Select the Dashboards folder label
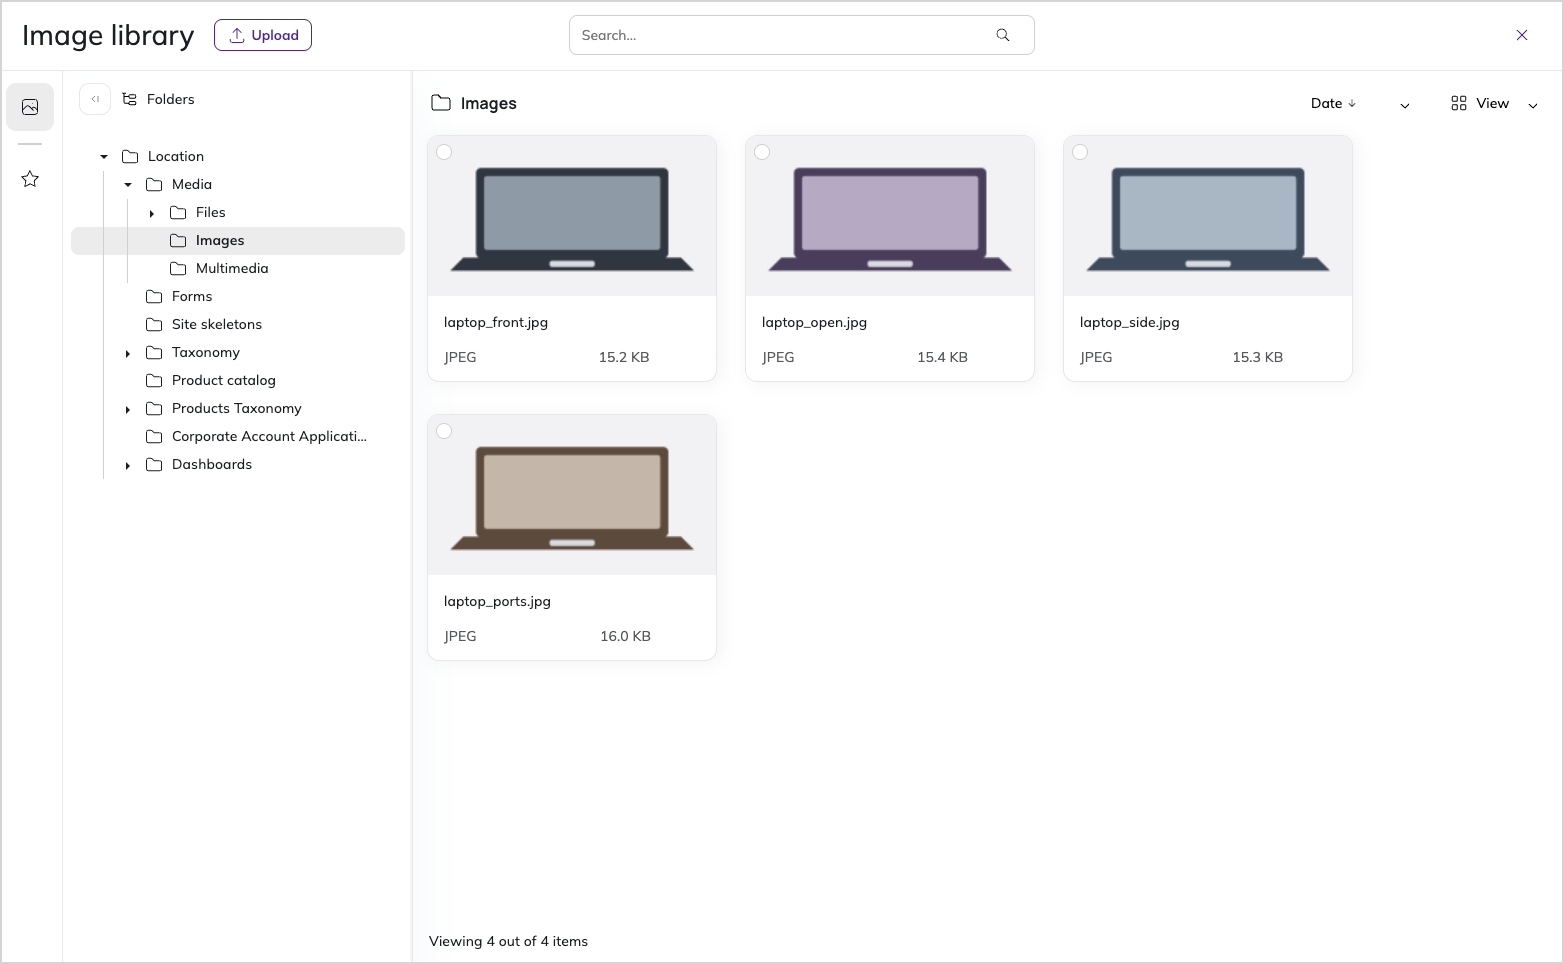The image size is (1564, 964). coord(212,464)
